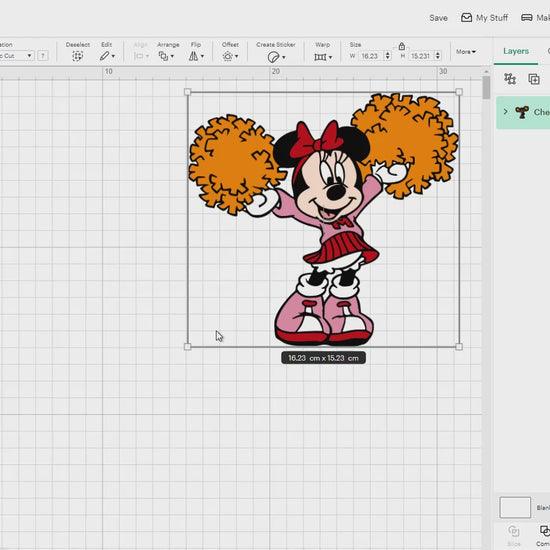The width and height of the screenshot is (550, 550).
Task: Click the bottom-left selection handle
Action: click(187, 347)
